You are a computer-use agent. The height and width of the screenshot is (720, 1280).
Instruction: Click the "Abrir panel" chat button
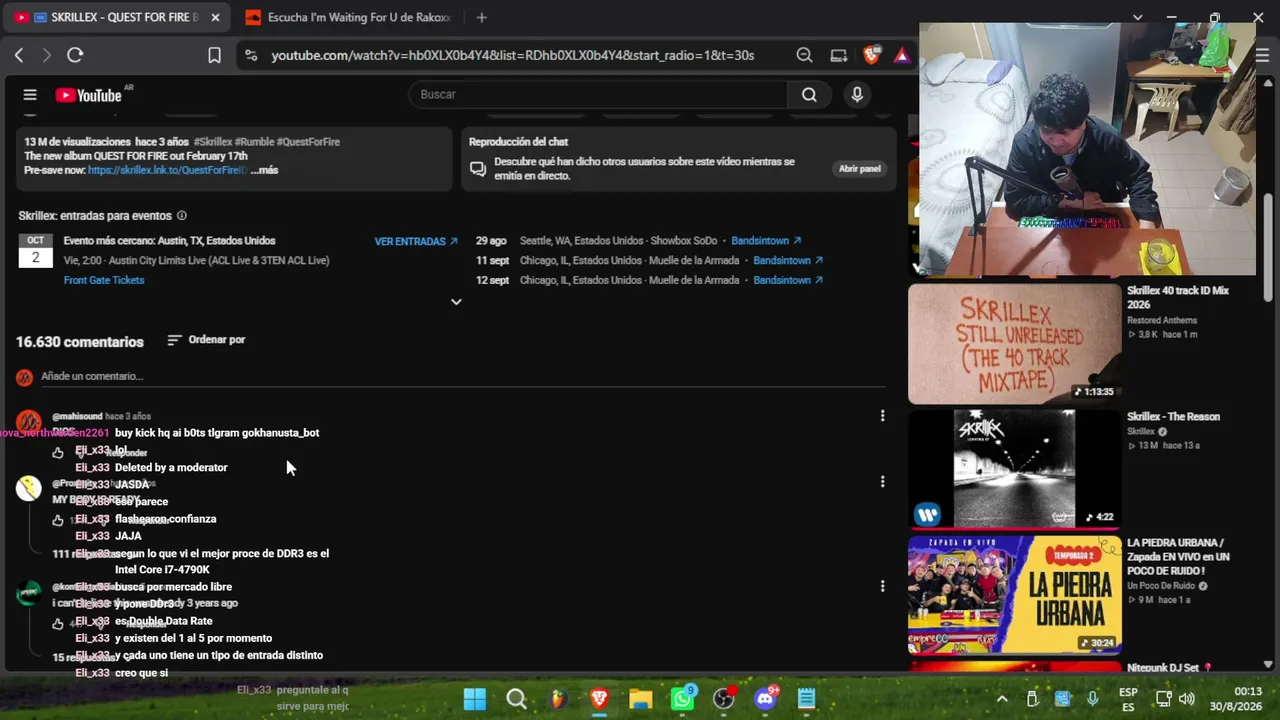point(860,169)
